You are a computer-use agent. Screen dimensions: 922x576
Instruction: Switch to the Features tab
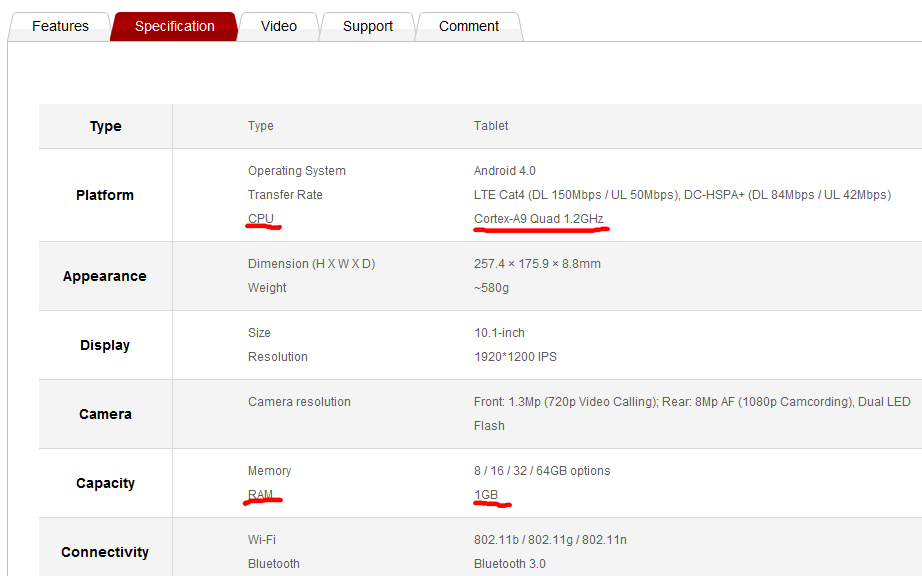click(x=60, y=26)
